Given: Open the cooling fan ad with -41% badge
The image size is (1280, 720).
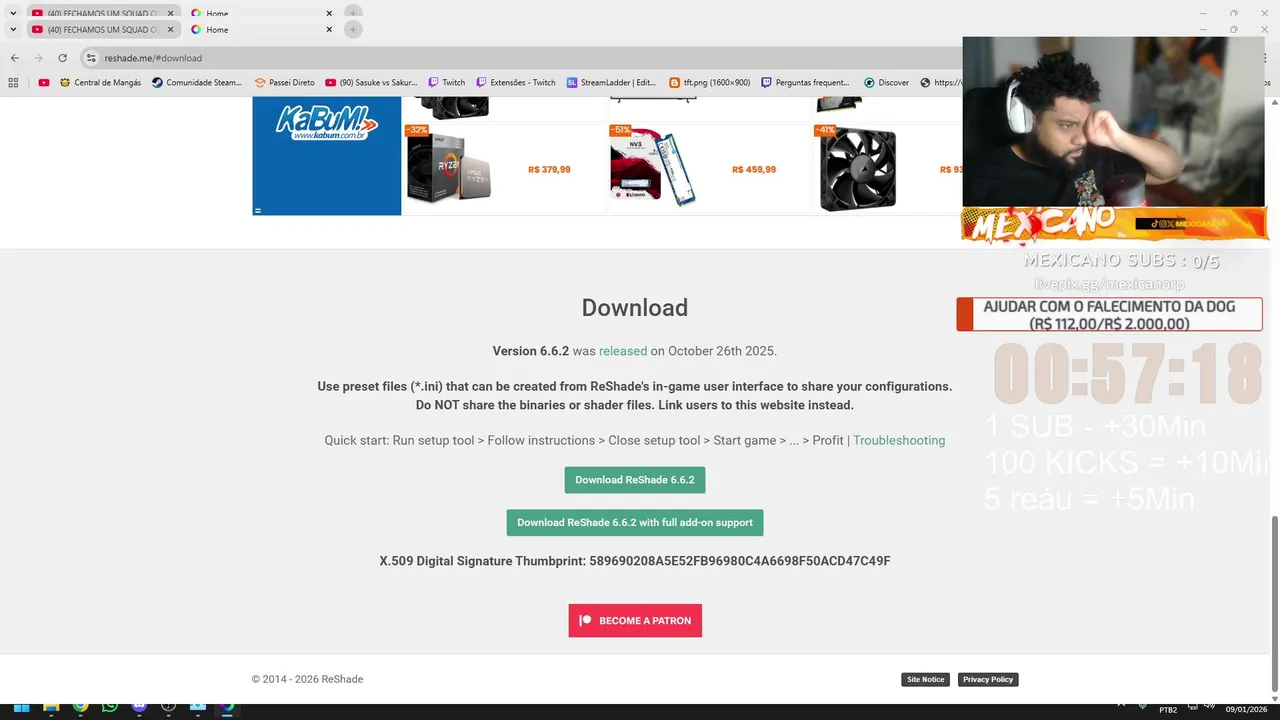Looking at the screenshot, I should point(888,168).
